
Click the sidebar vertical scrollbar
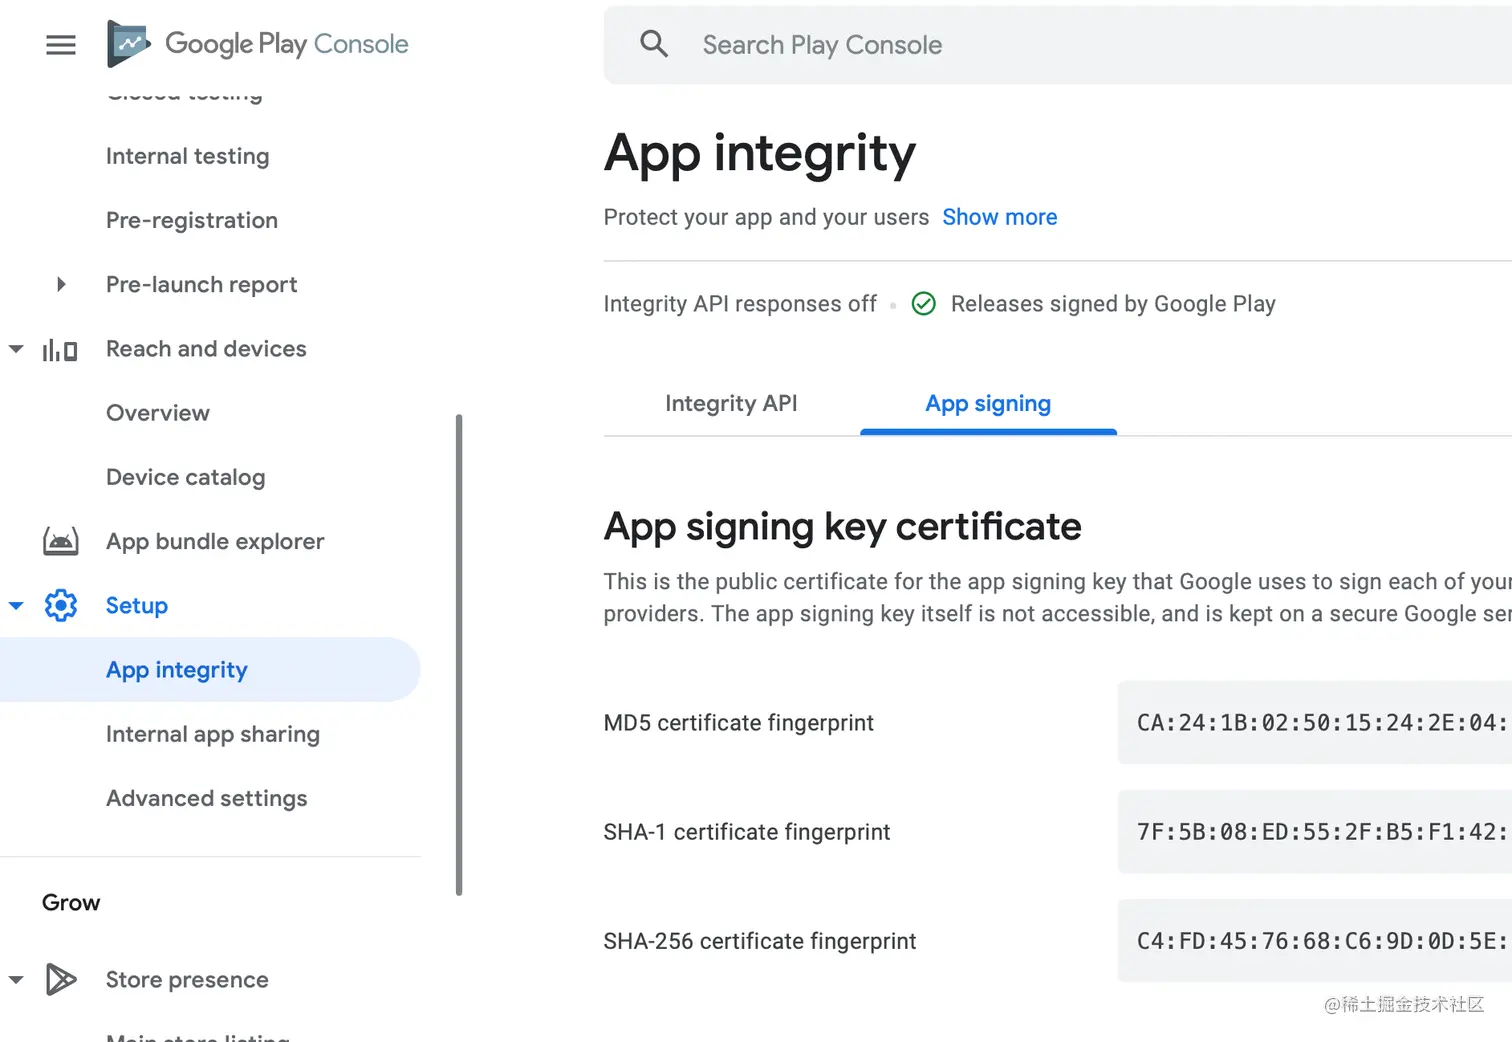459,655
